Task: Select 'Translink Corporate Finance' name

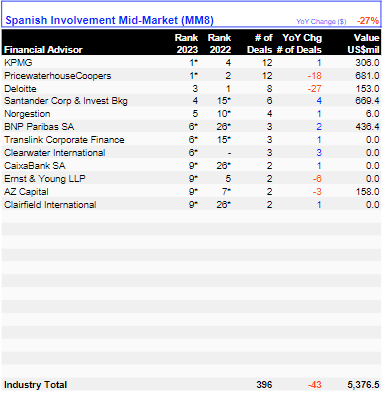Action: [x=64, y=140]
